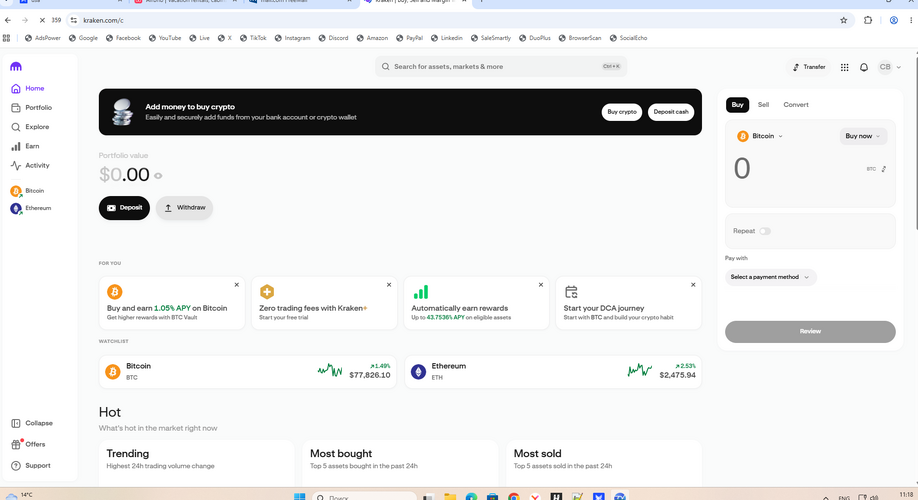Viewport: 918px width, 500px height.
Task: Open the YouTube bookmark
Action: point(165,38)
